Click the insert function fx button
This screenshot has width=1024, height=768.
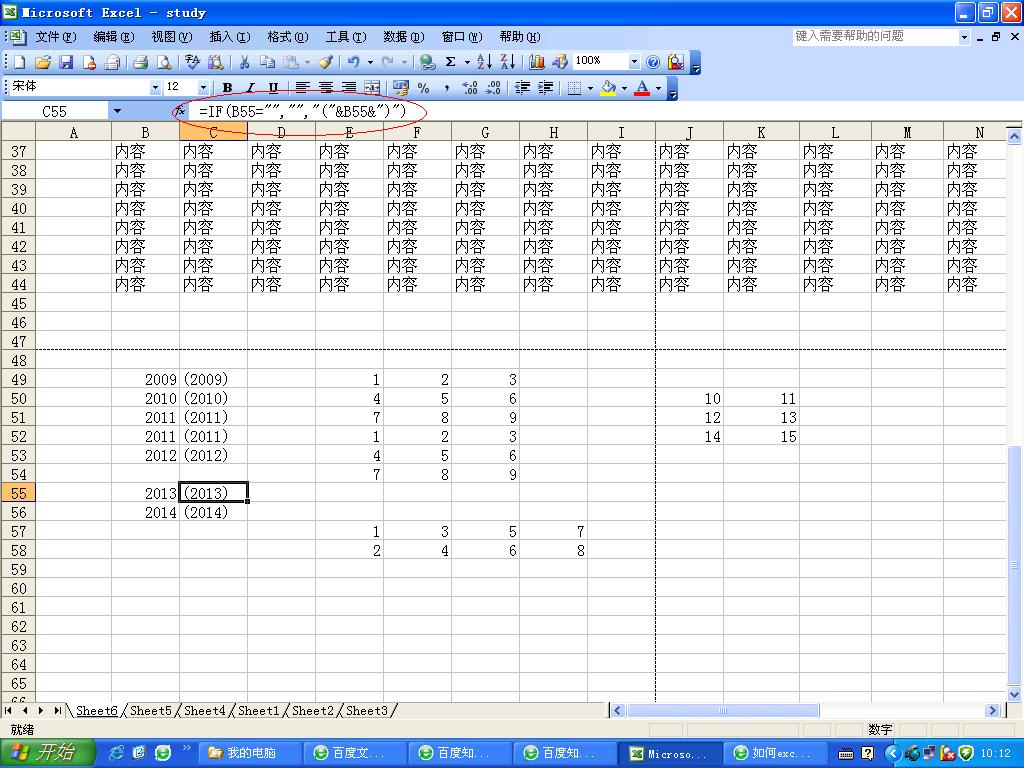point(180,111)
